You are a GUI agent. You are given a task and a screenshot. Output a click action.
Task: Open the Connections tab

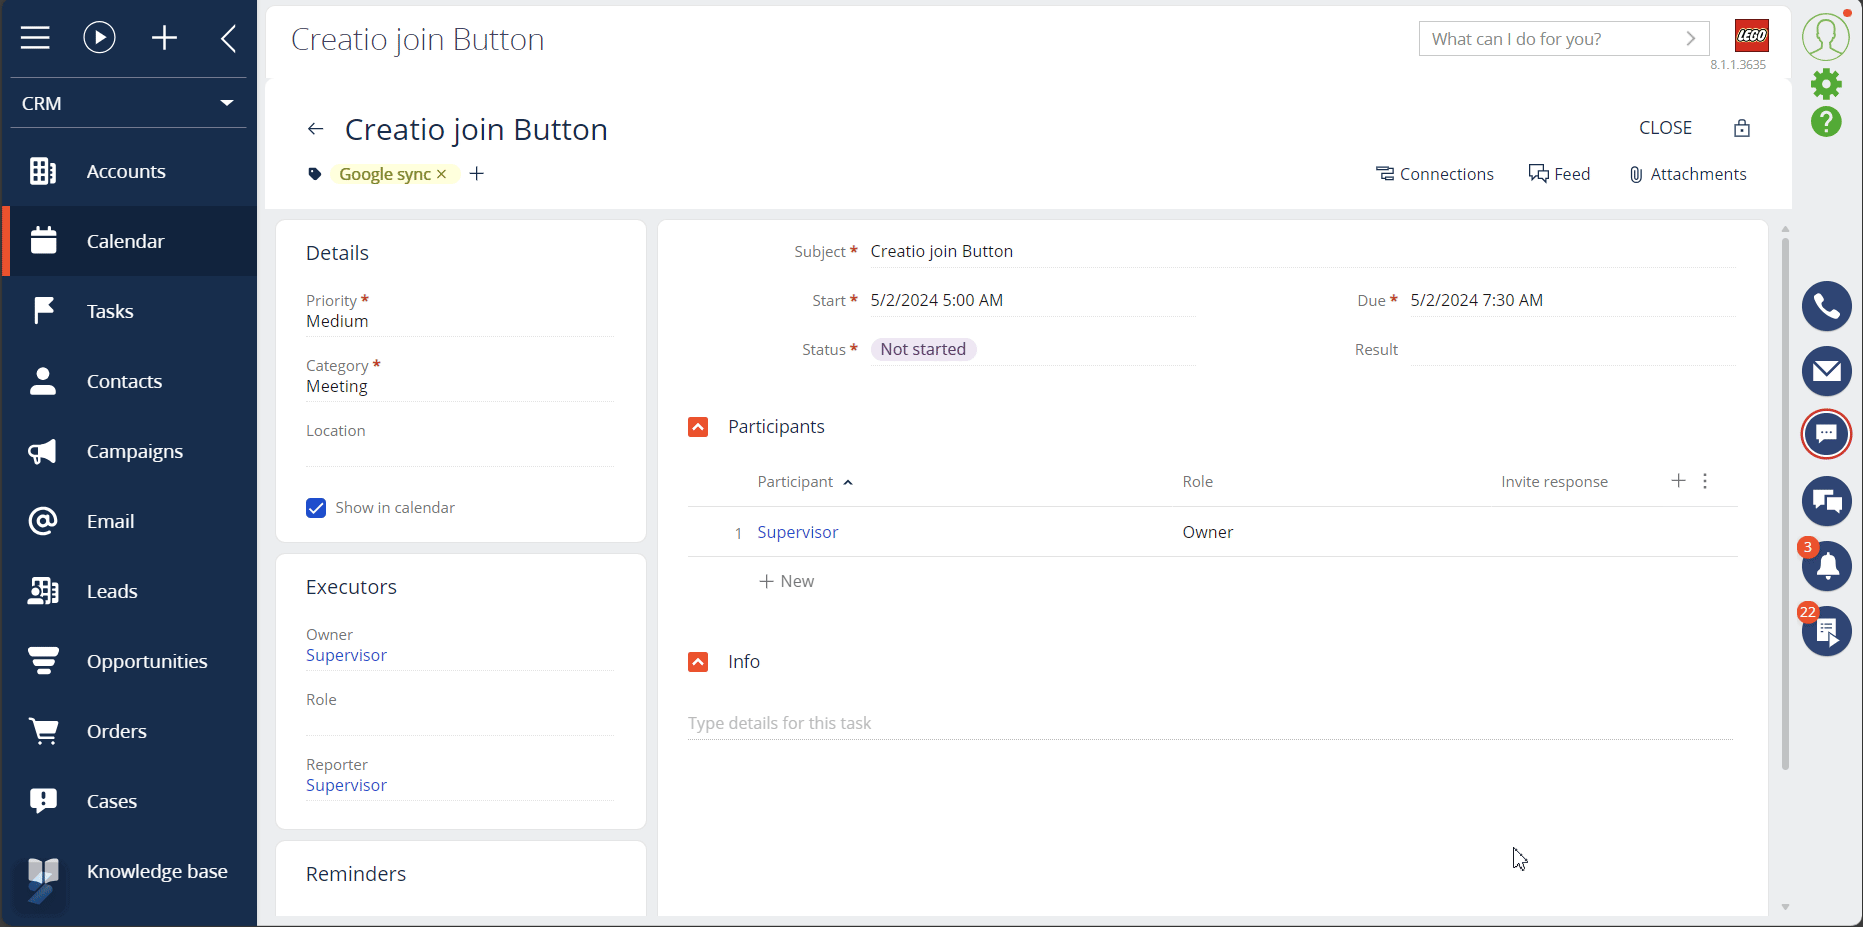point(1435,174)
